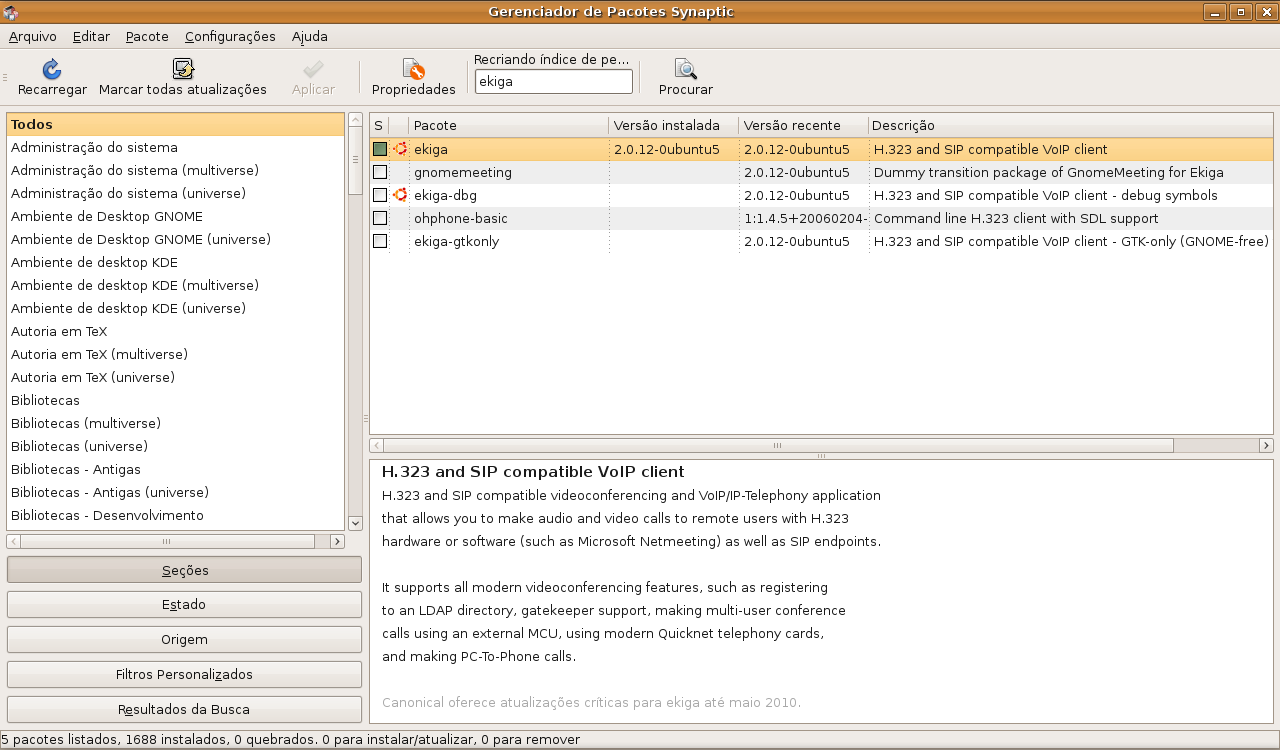Sort by the Pacote column header
This screenshot has width=1280, height=750.
[508, 125]
